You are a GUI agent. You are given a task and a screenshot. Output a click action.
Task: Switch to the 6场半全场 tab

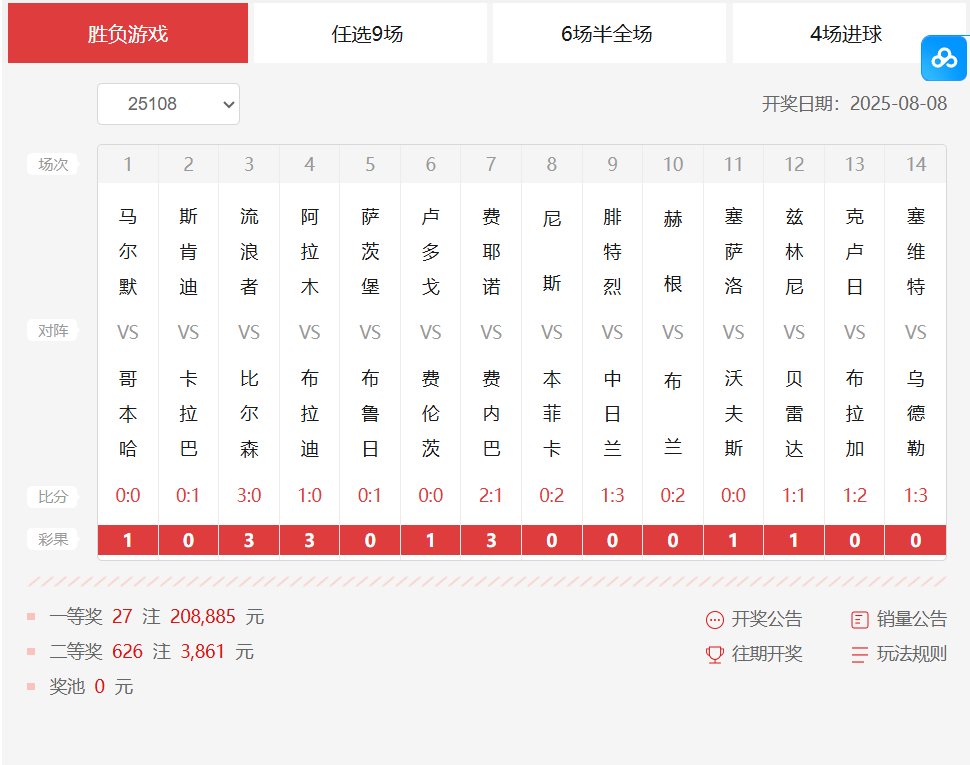pyautogui.click(x=609, y=33)
